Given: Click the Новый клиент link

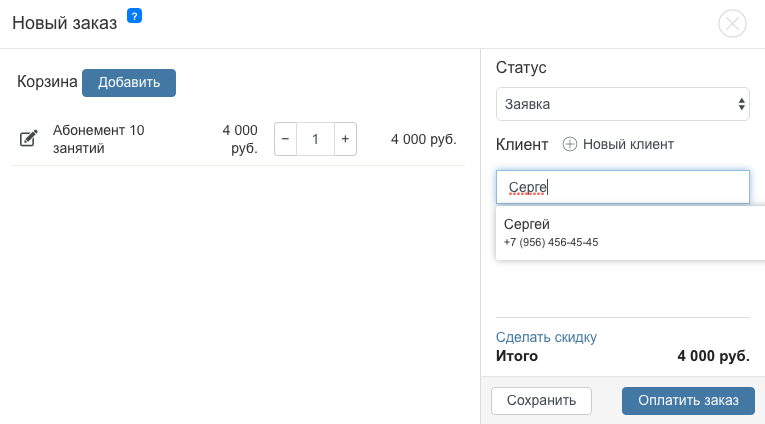Looking at the screenshot, I should tap(628, 144).
